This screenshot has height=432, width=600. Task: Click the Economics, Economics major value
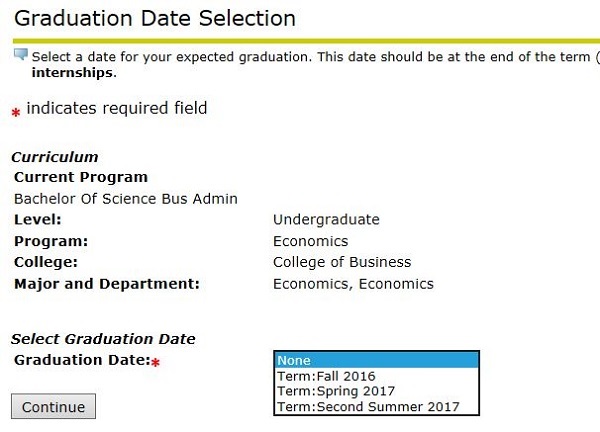coord(354,284)
